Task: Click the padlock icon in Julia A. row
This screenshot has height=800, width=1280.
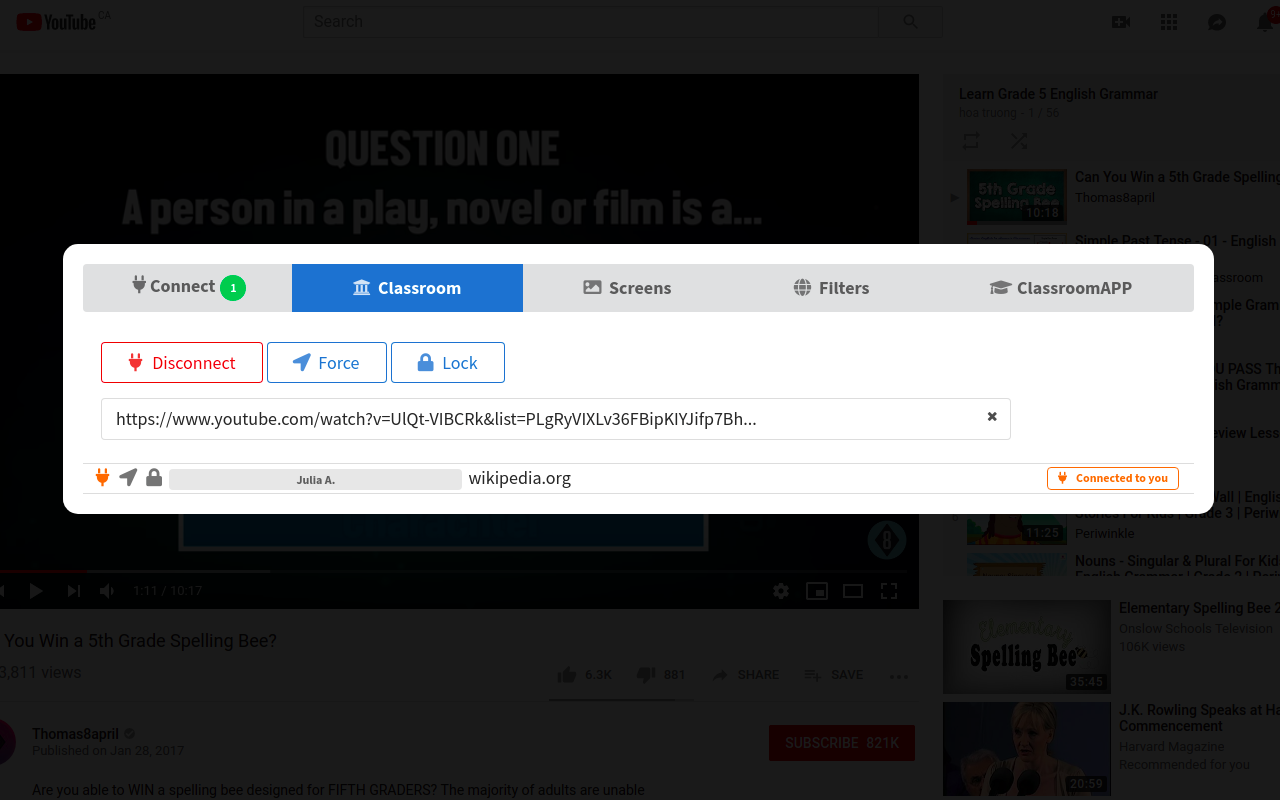Action: tap(154, 478)
